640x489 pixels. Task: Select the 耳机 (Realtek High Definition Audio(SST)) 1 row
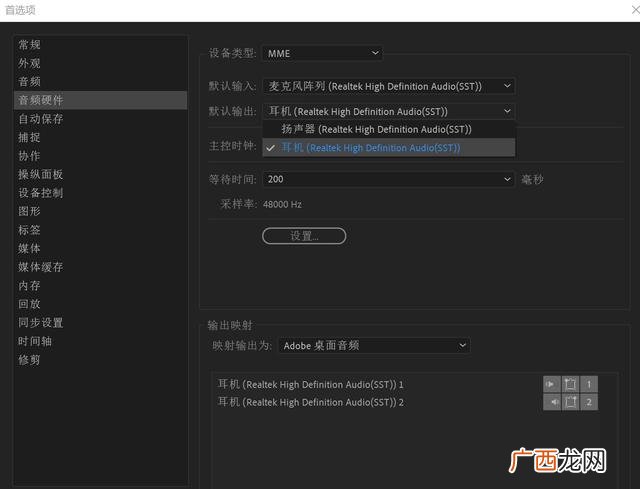click(311, 384)
